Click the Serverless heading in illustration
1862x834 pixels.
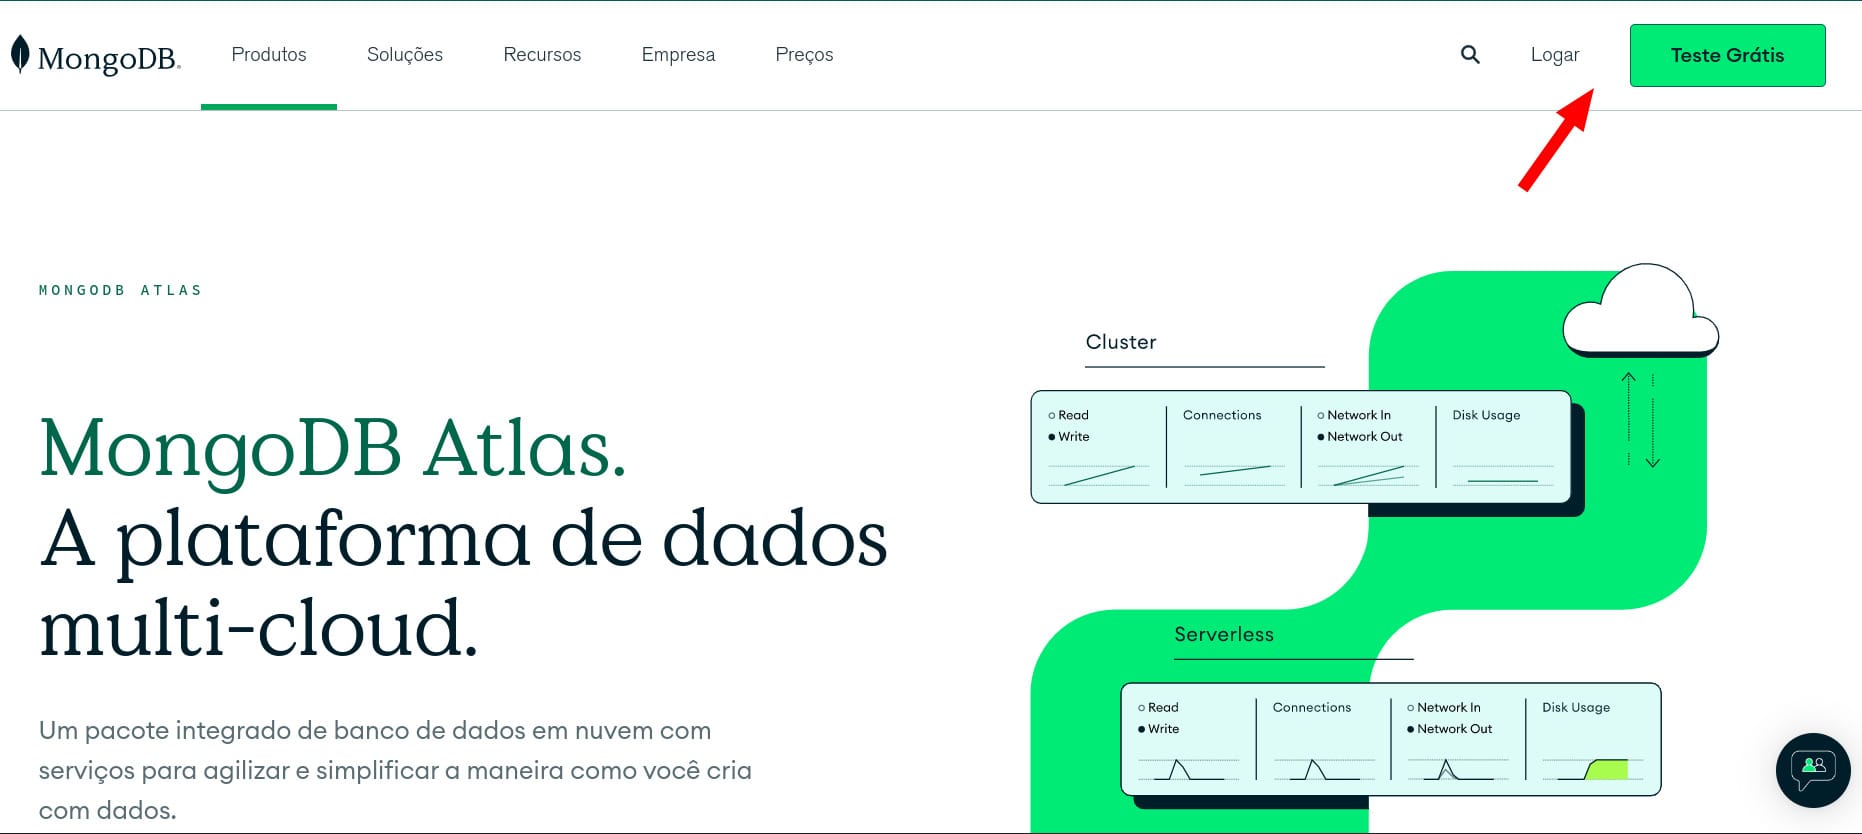[x=1224, y=634]
